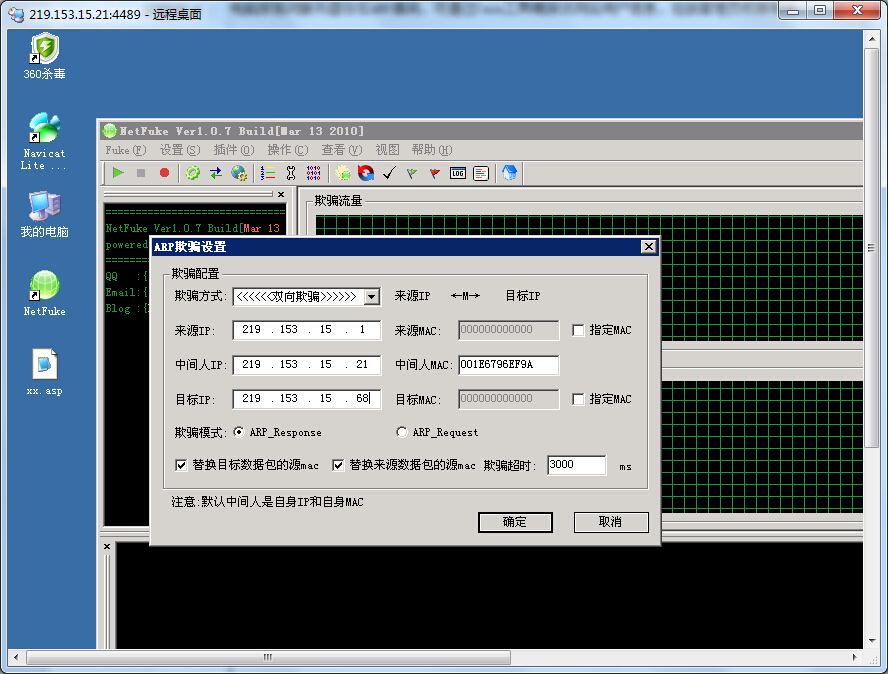Click the 欺骗超时 3000 ms field

(x=577, y=465)
